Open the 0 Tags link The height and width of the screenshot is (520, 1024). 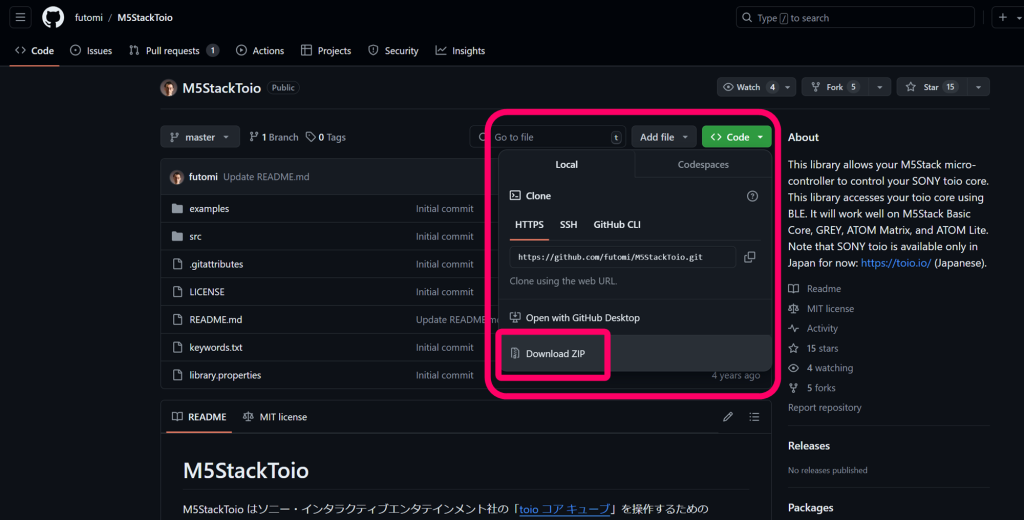(x=326, y=137)
